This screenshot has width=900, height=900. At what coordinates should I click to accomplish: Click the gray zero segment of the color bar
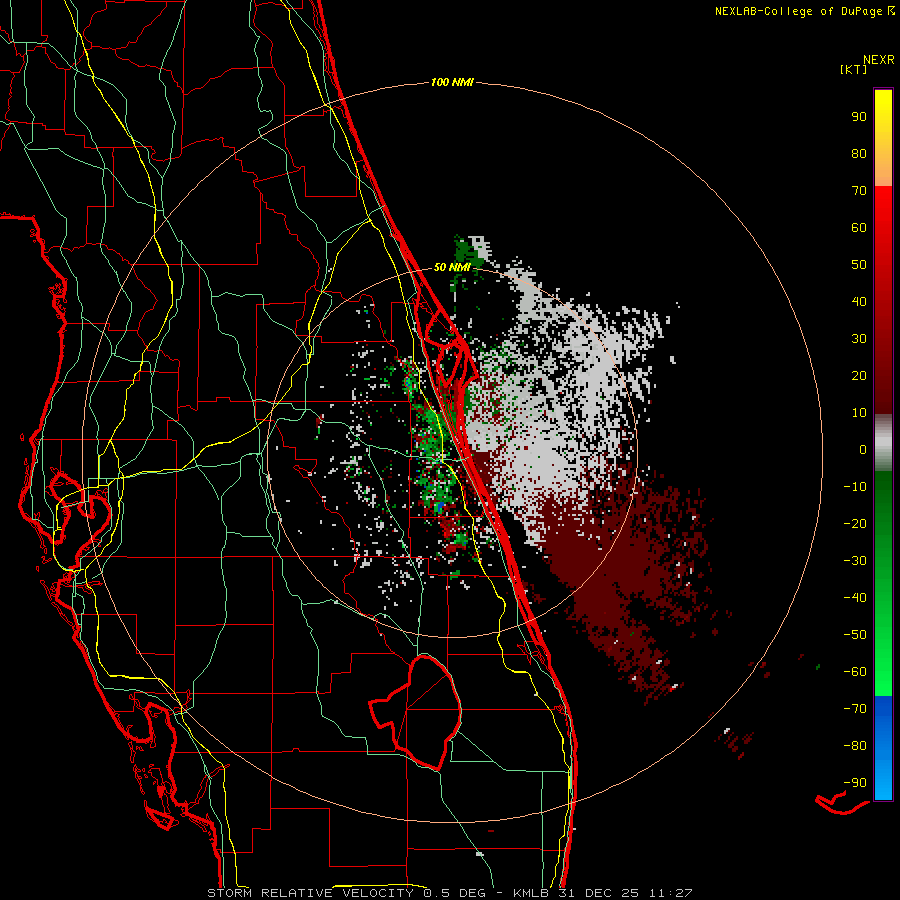pyautogui.click(x=883, y=443)
